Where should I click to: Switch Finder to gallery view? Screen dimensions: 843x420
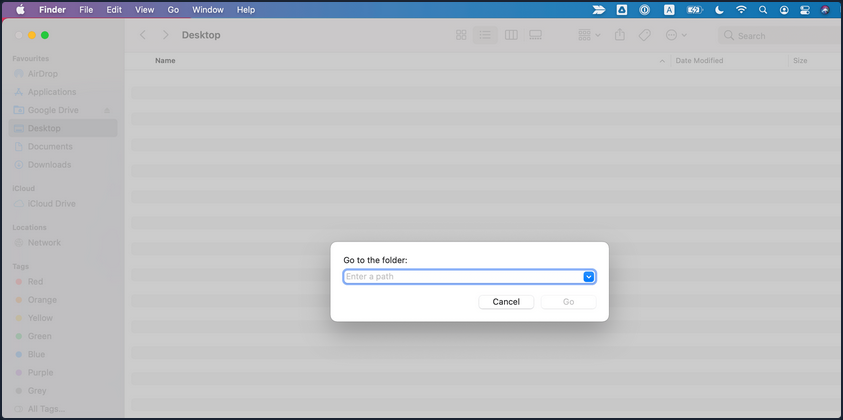pos(536,35)
